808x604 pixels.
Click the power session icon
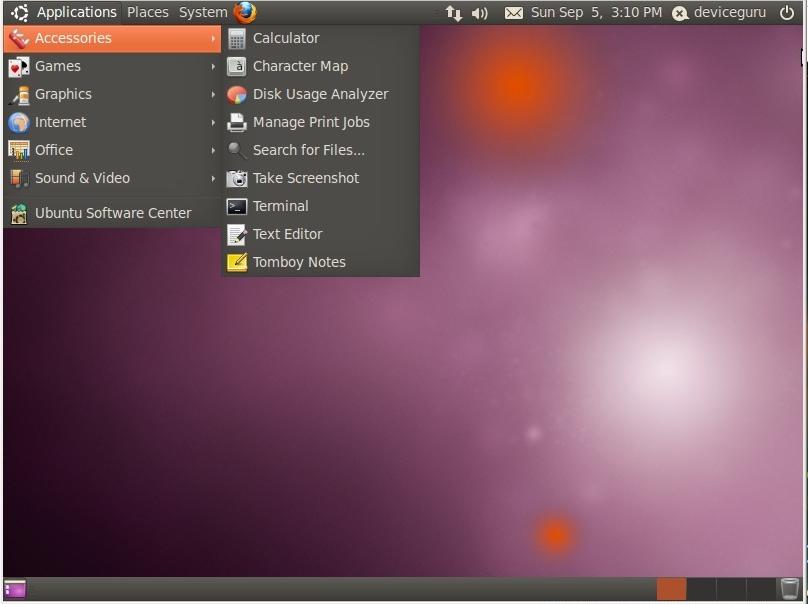coord(787,12)
